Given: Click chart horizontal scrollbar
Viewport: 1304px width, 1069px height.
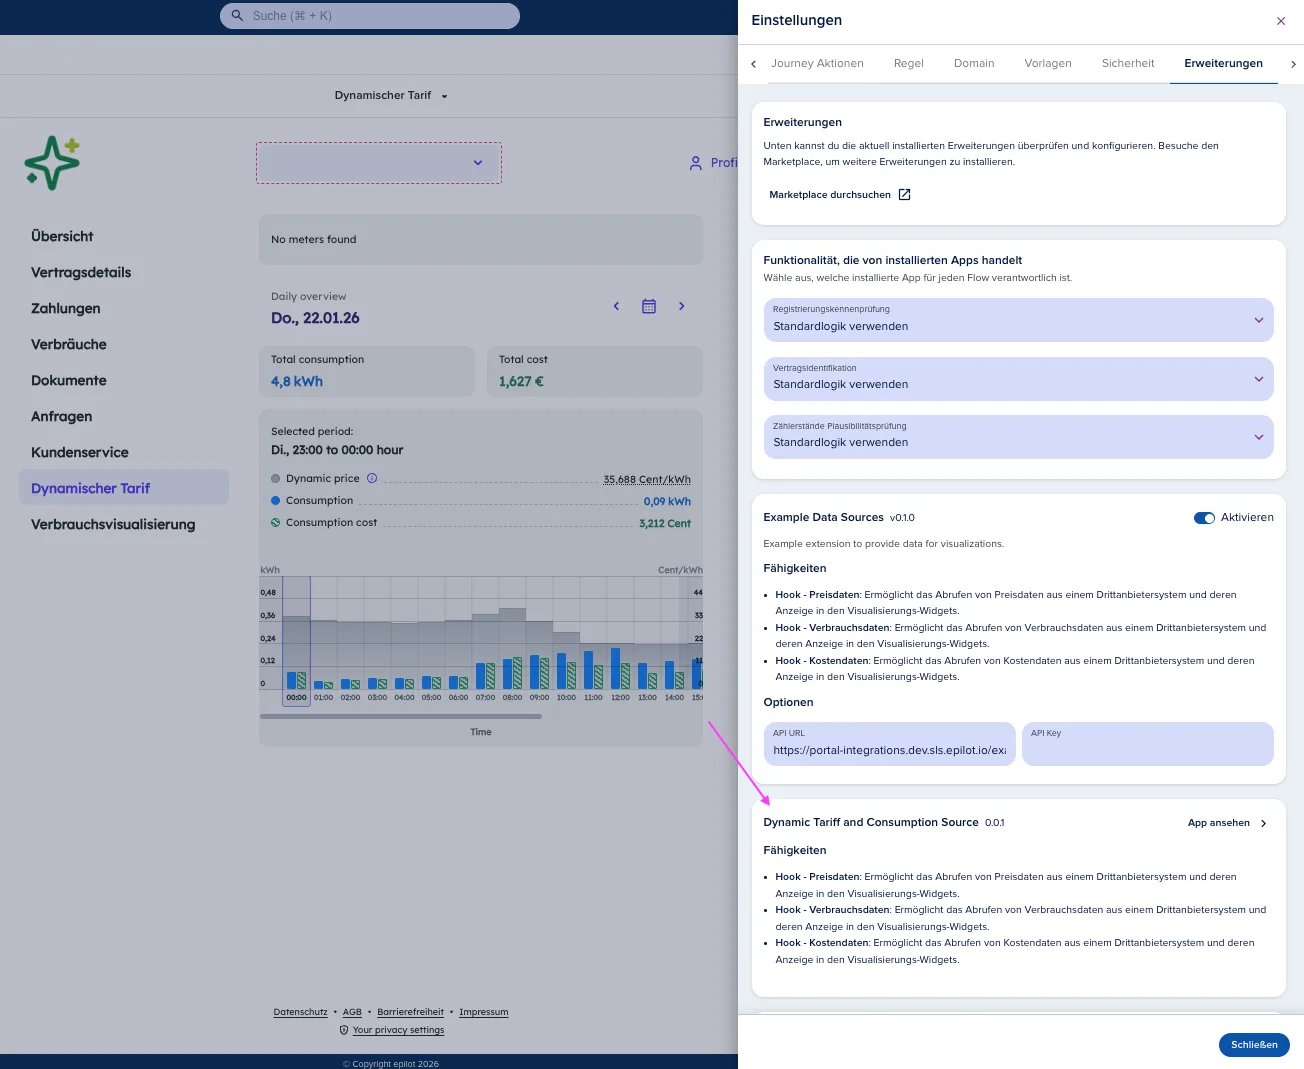Looking at the screenshot, I should (401, 716).
